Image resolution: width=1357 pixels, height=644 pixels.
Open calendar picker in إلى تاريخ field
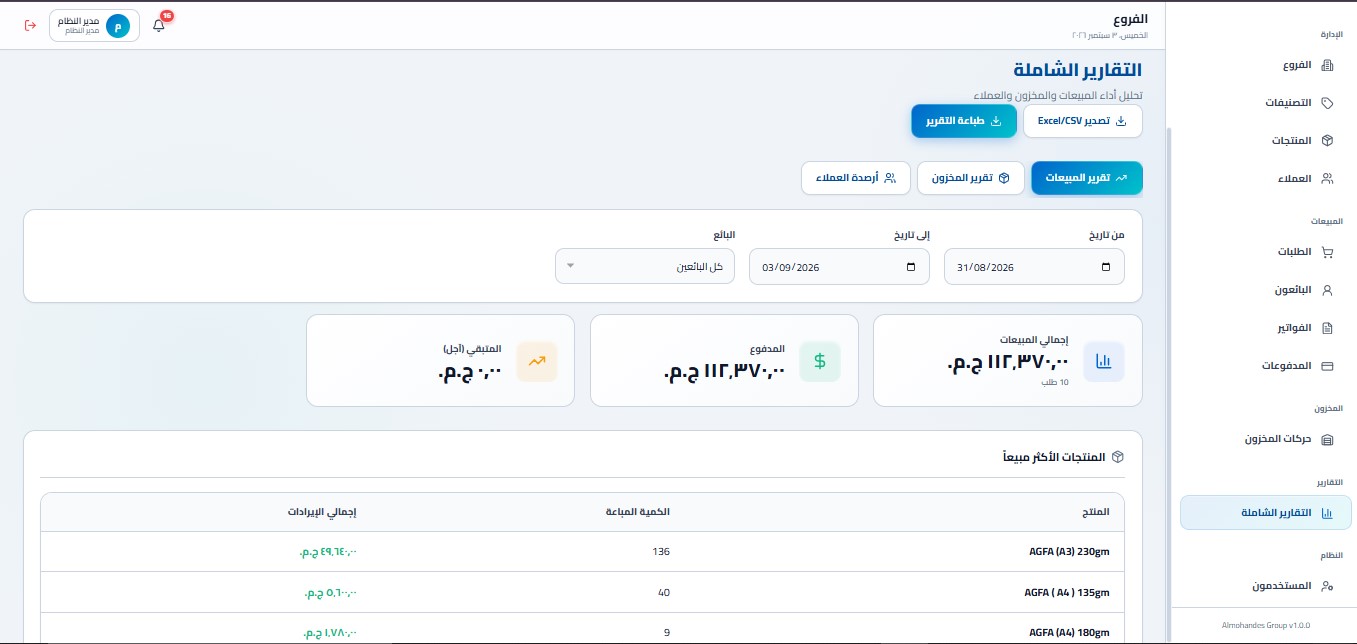[x=910, y=267]
